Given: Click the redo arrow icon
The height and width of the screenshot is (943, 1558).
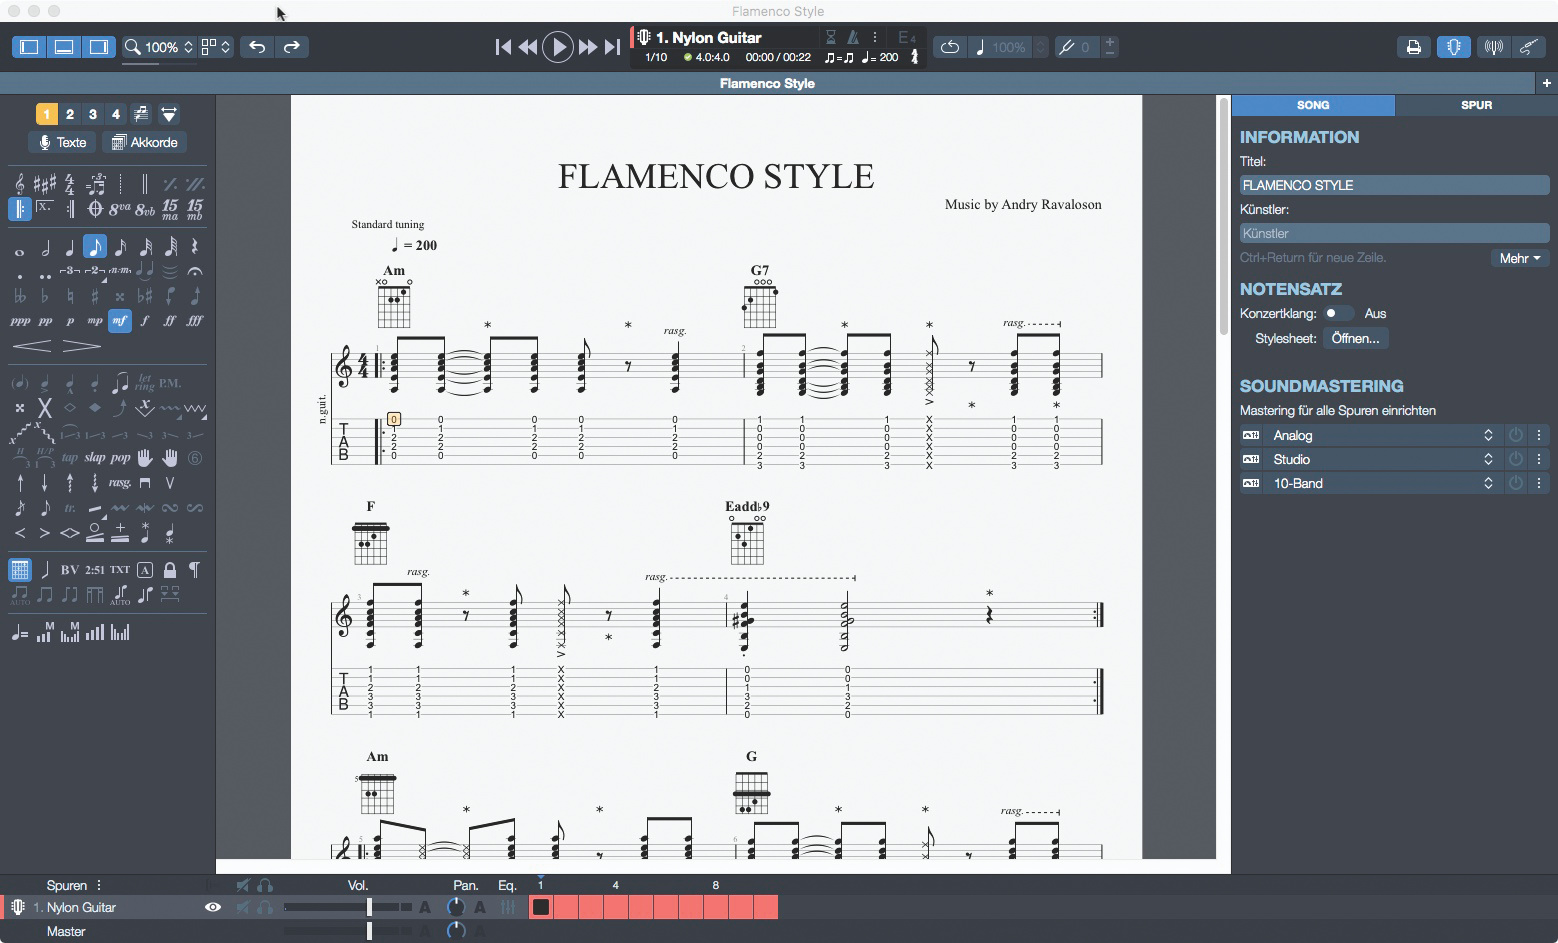Looking at the screenshot, I should click(292, 47).
